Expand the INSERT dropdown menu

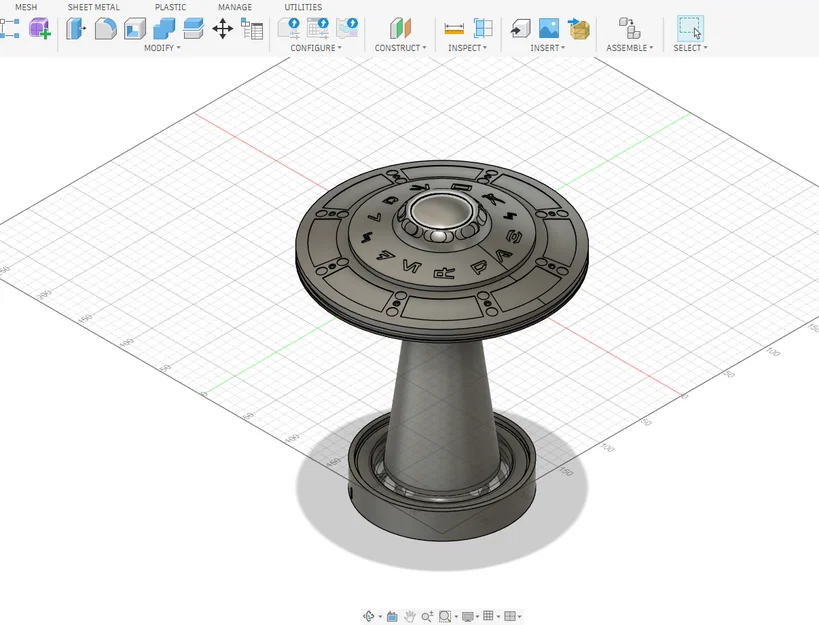coord(547,48)
